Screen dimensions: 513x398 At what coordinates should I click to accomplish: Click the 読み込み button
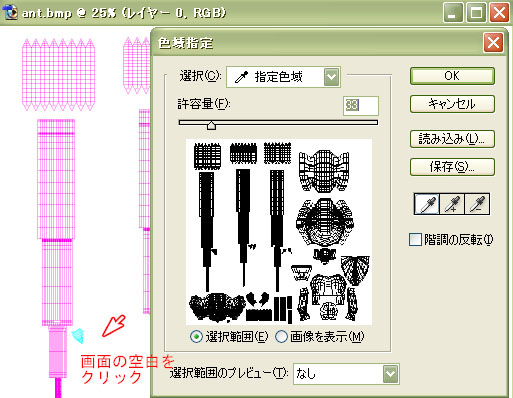click(452, 139)
